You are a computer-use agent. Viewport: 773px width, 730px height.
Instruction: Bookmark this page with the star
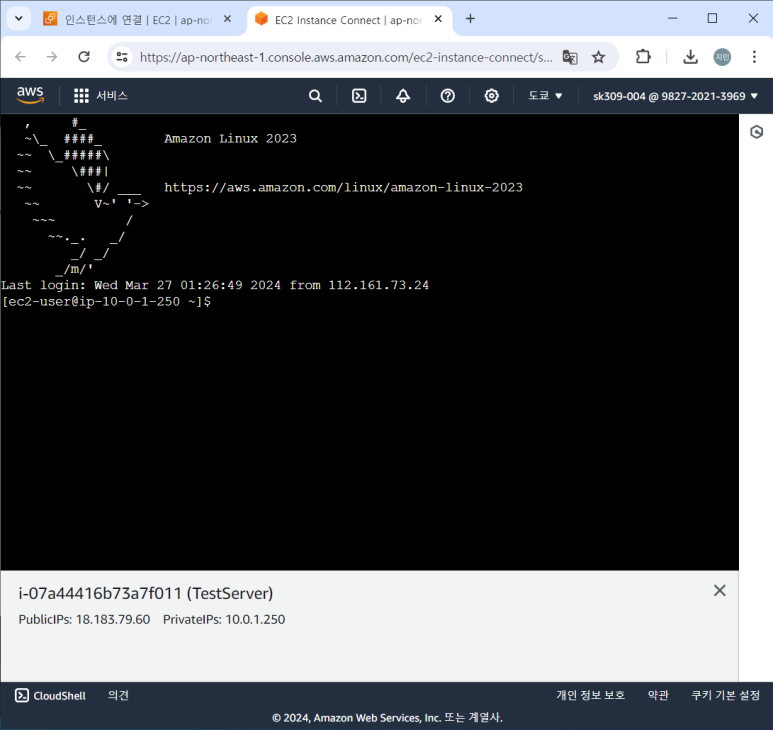click(598, 57)
